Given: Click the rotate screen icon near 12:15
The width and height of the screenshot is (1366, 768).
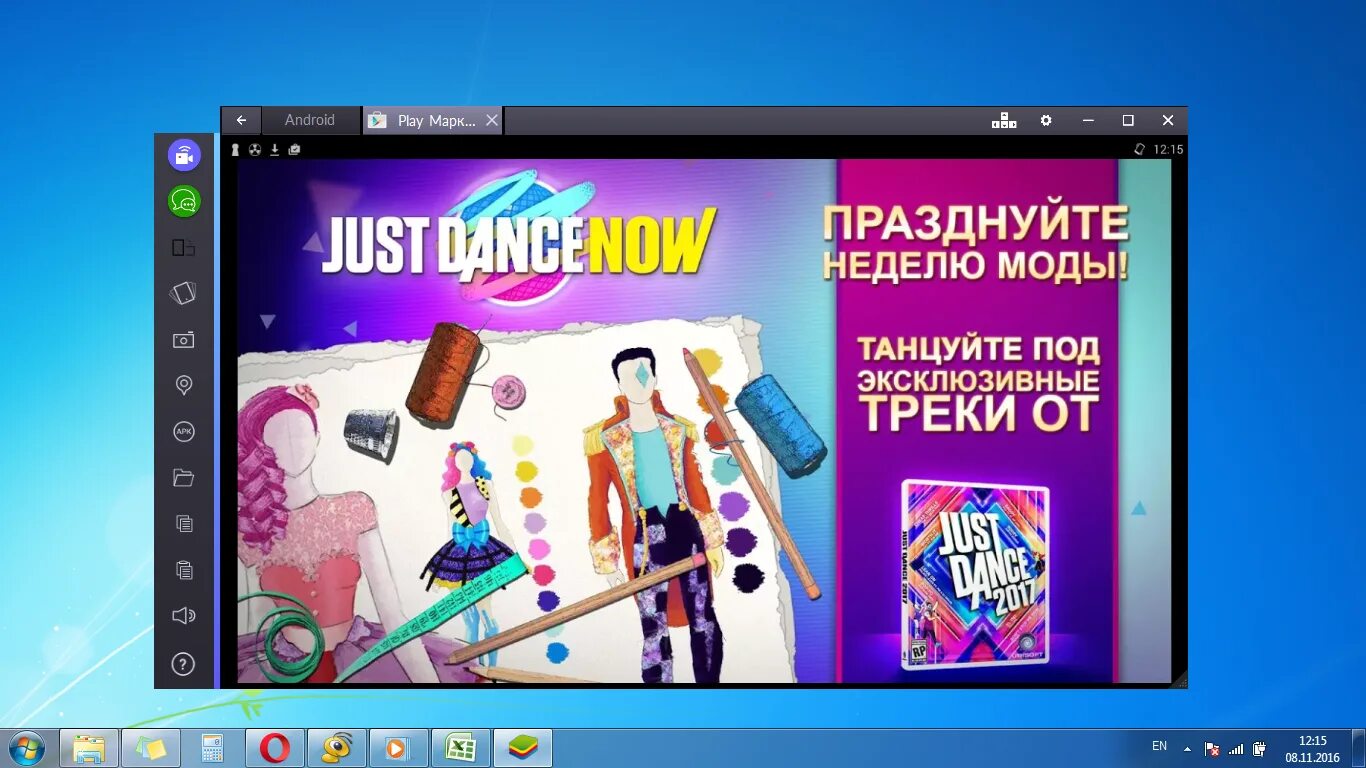Looking at the screenshot, I should [x=1139, y=149].
